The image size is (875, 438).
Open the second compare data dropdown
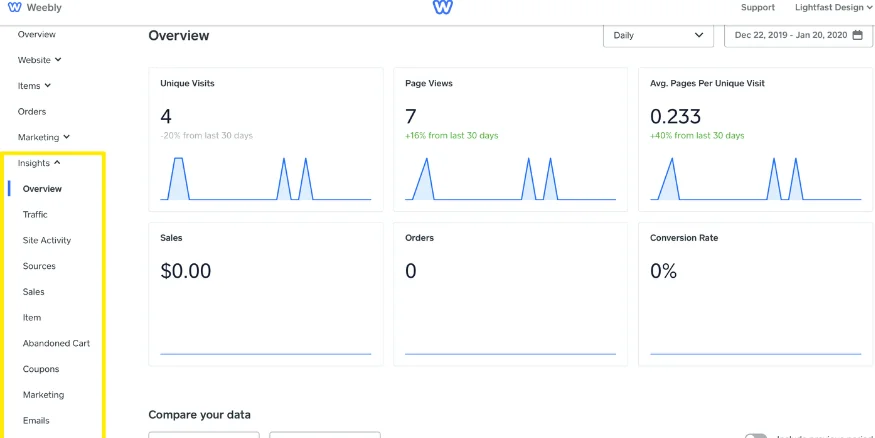(325, 435)
